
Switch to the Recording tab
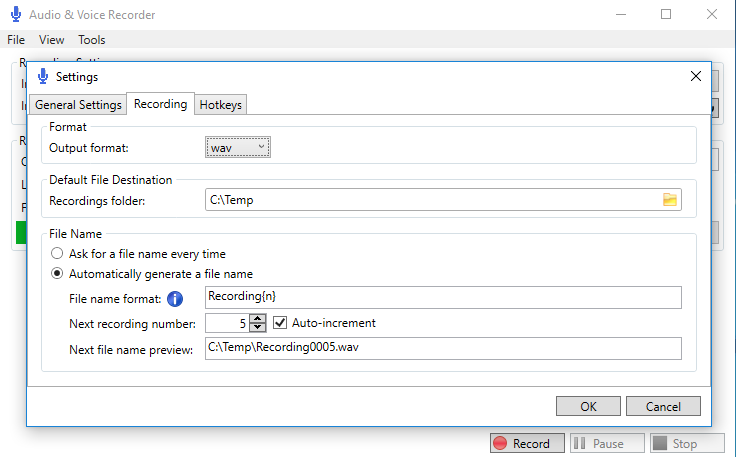[x=160, y=104]
